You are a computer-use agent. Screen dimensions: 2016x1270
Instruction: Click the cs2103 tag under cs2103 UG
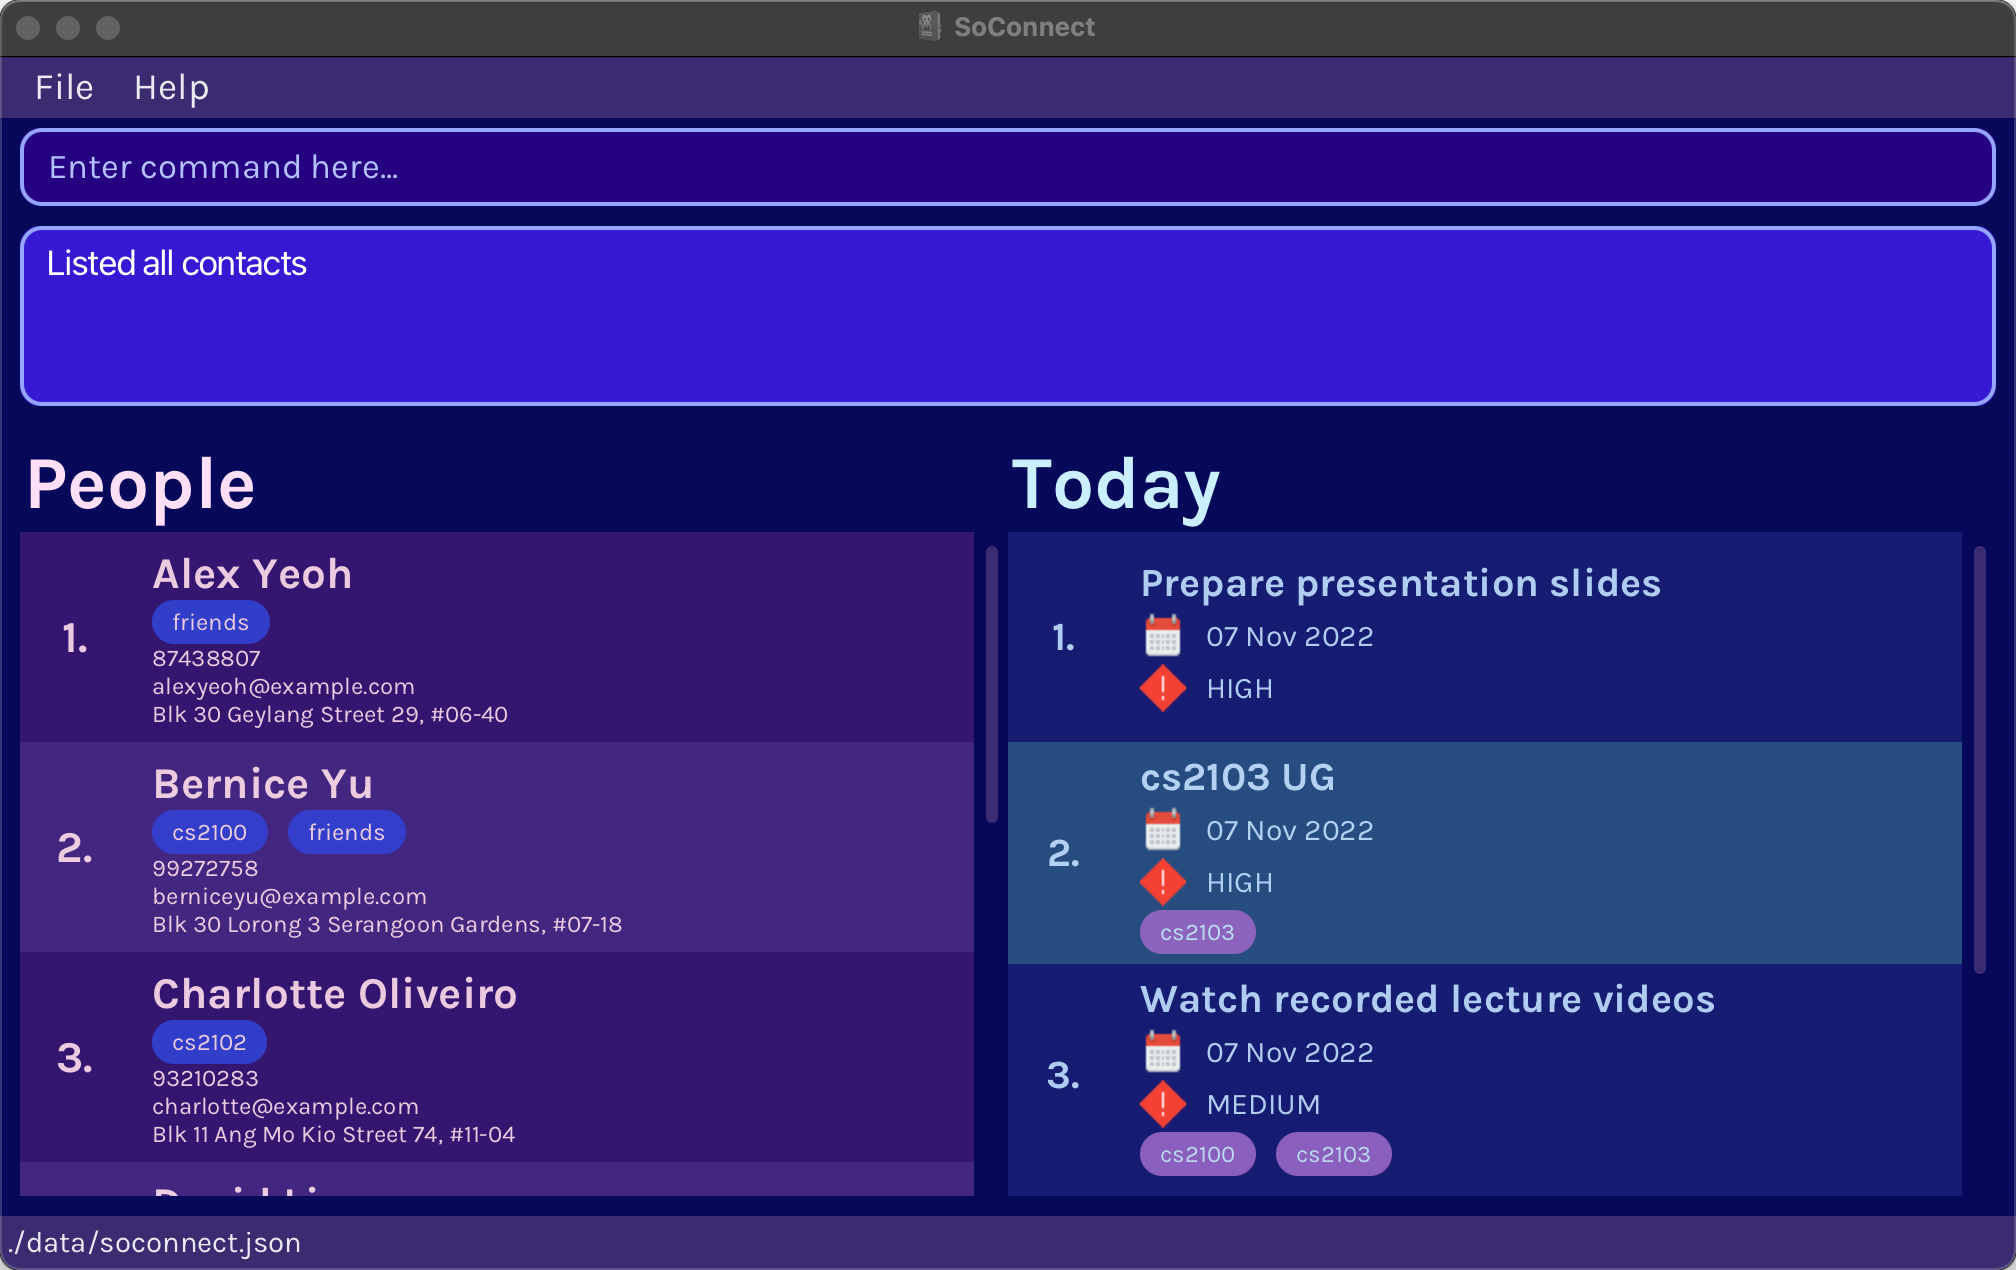click(x=1197, y=932)
